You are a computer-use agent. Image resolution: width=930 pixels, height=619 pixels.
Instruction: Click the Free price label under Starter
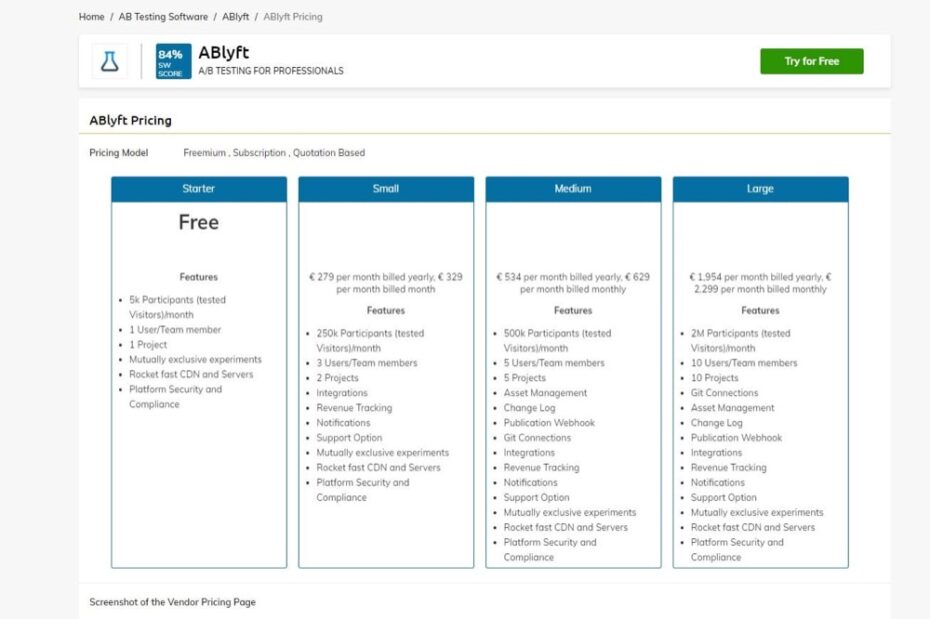tap(198, 222)
